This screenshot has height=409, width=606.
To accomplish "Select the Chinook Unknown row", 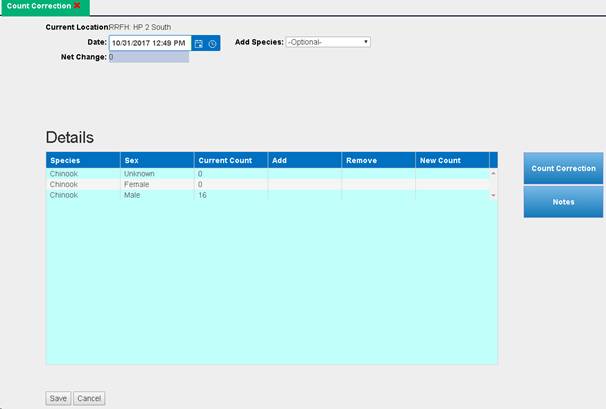I will [82, 174].
